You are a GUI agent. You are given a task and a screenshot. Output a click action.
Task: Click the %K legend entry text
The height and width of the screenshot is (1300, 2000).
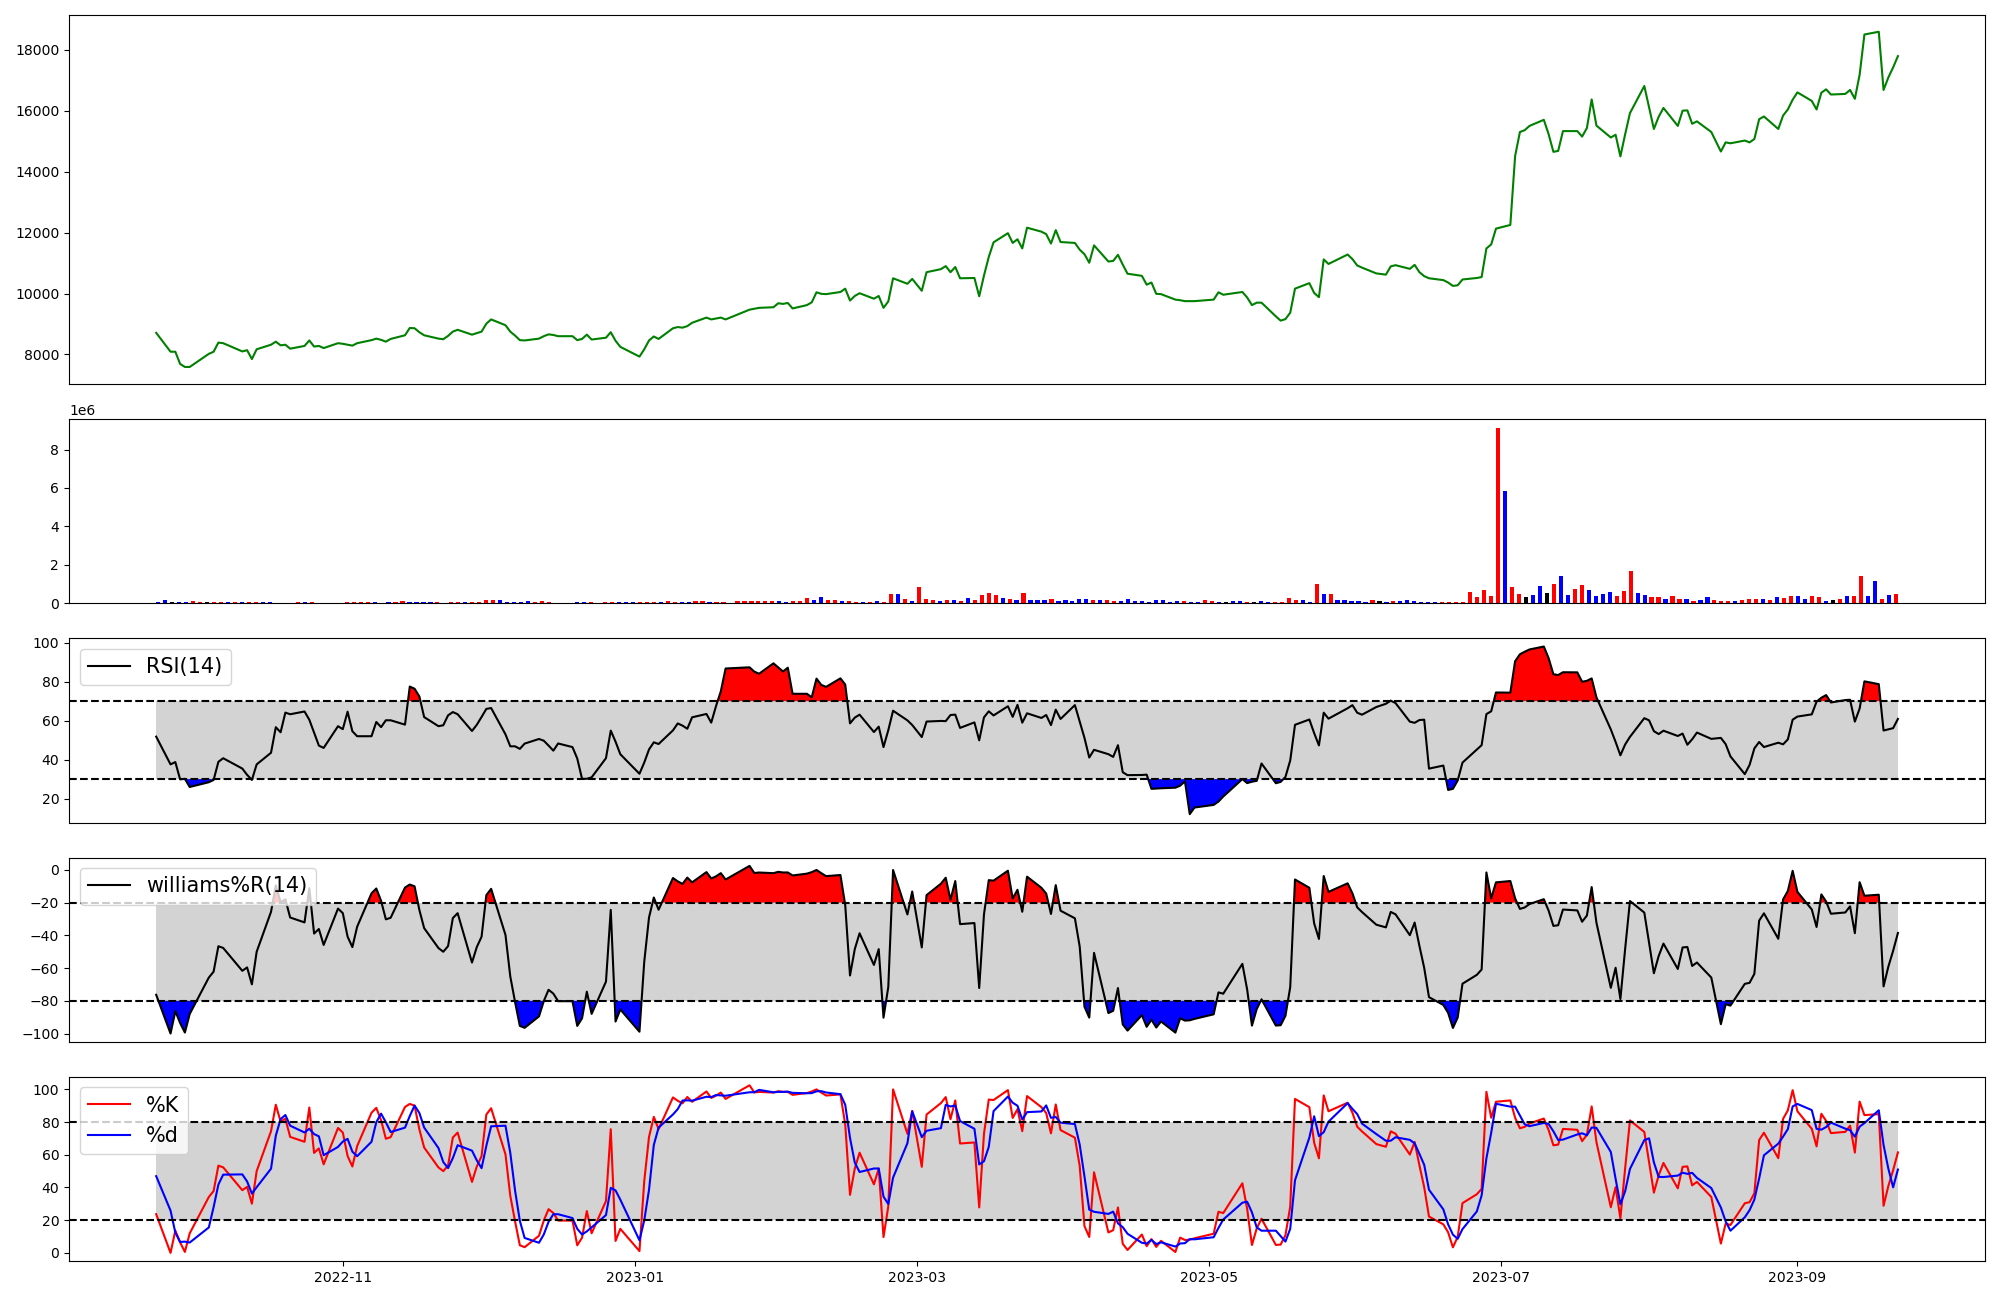[x=162, y=1105]
